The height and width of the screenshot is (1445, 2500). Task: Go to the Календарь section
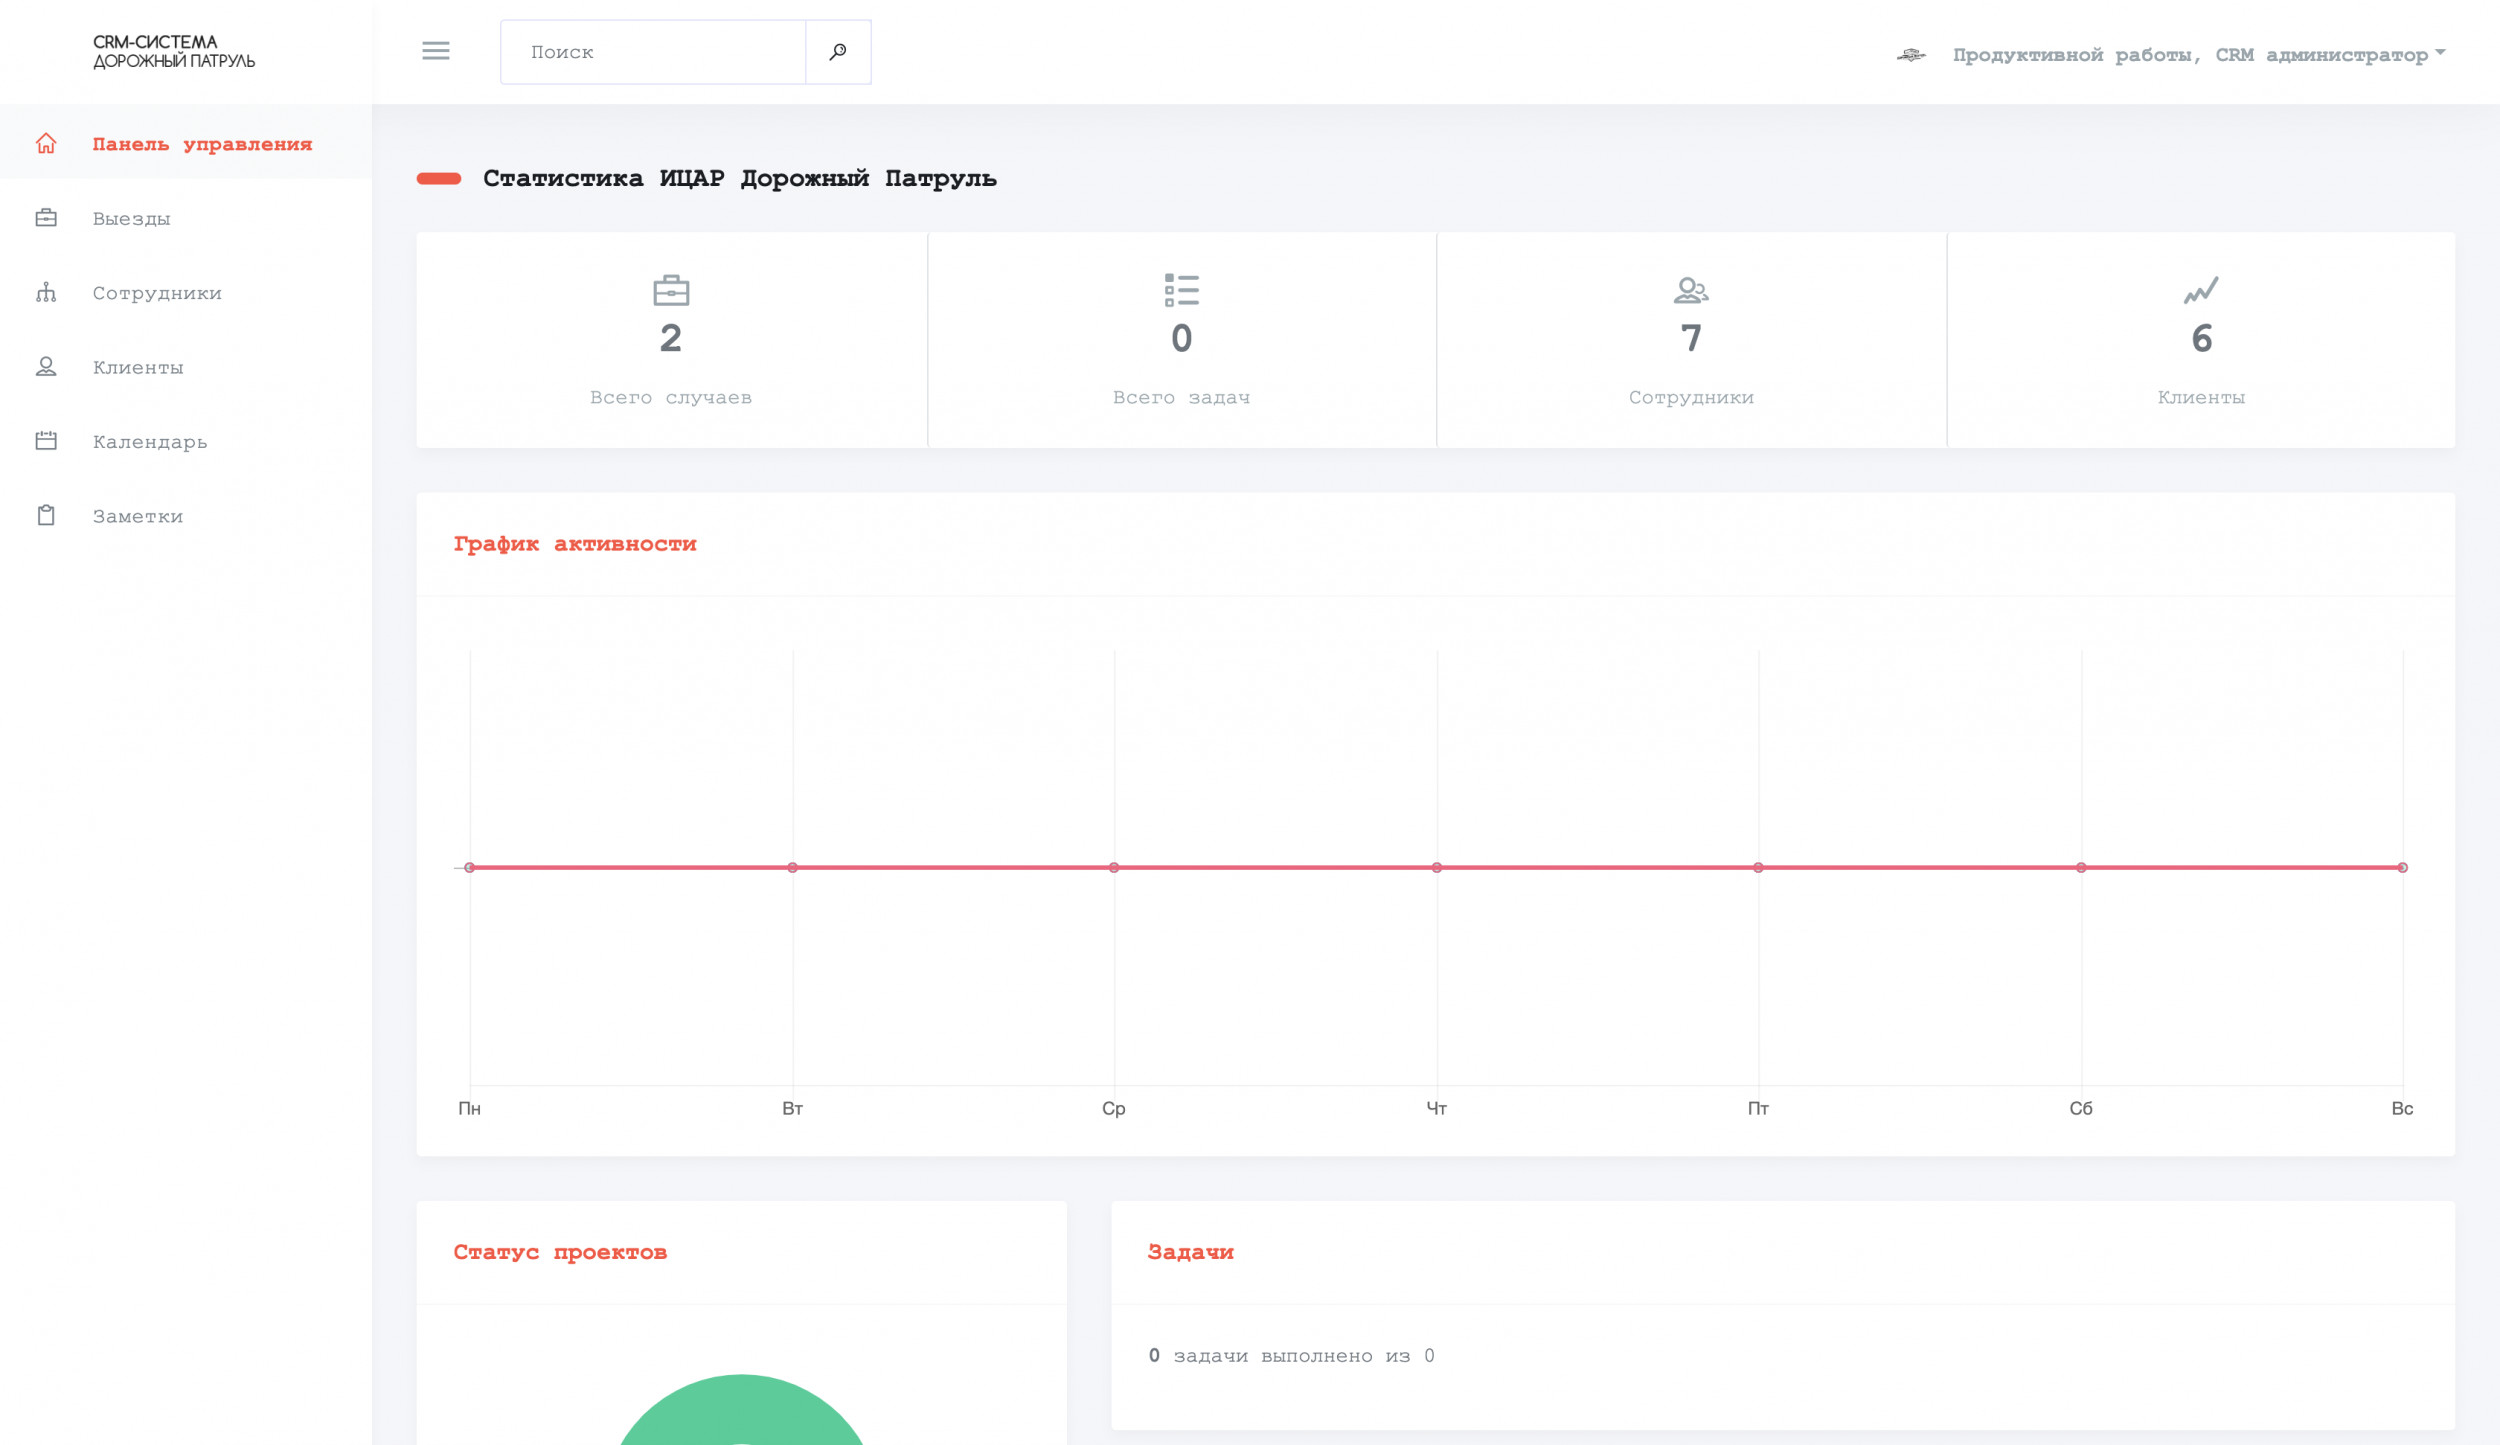point(150,442)
